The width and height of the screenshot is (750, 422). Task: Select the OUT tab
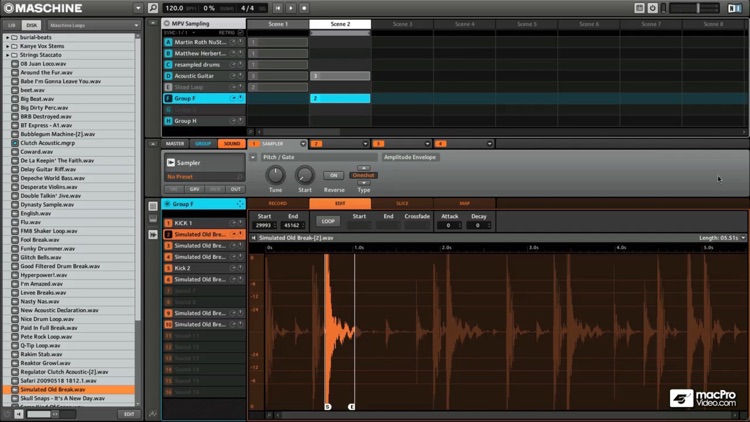tap(235, 189)
